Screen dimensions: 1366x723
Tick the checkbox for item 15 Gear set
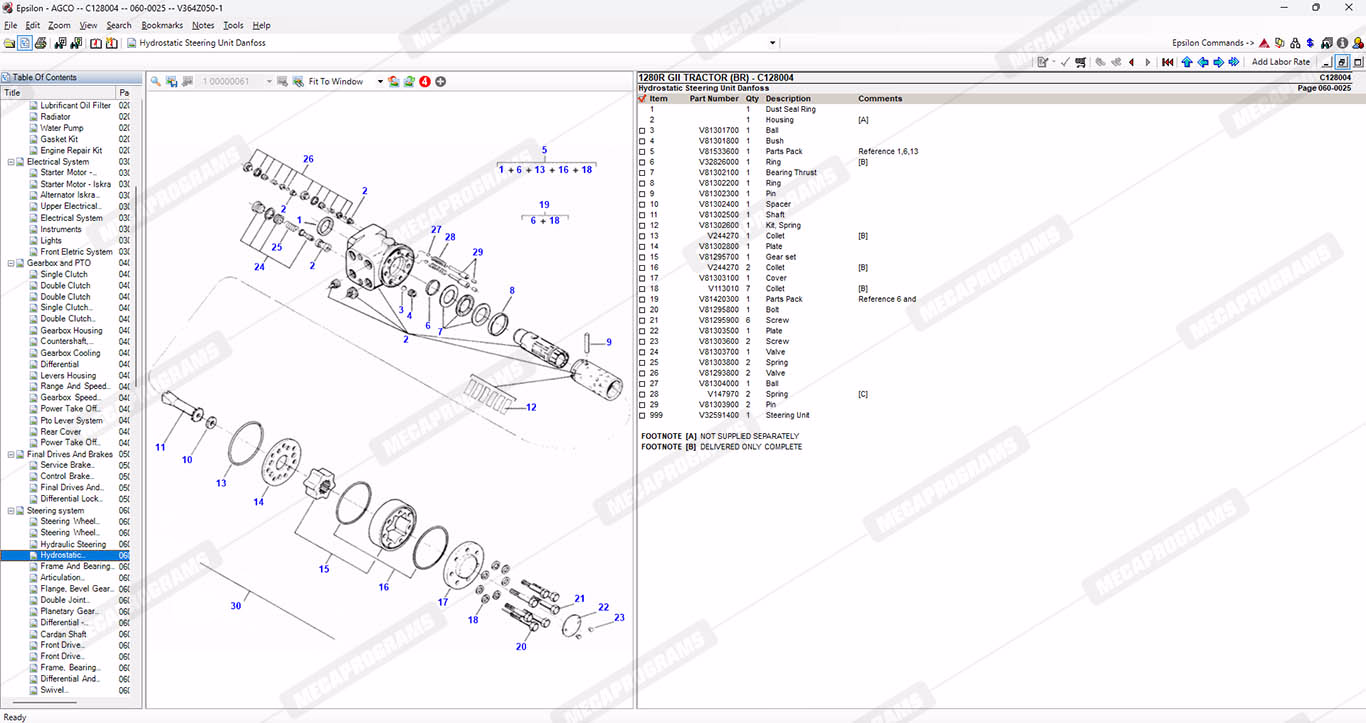pos(643,257)
